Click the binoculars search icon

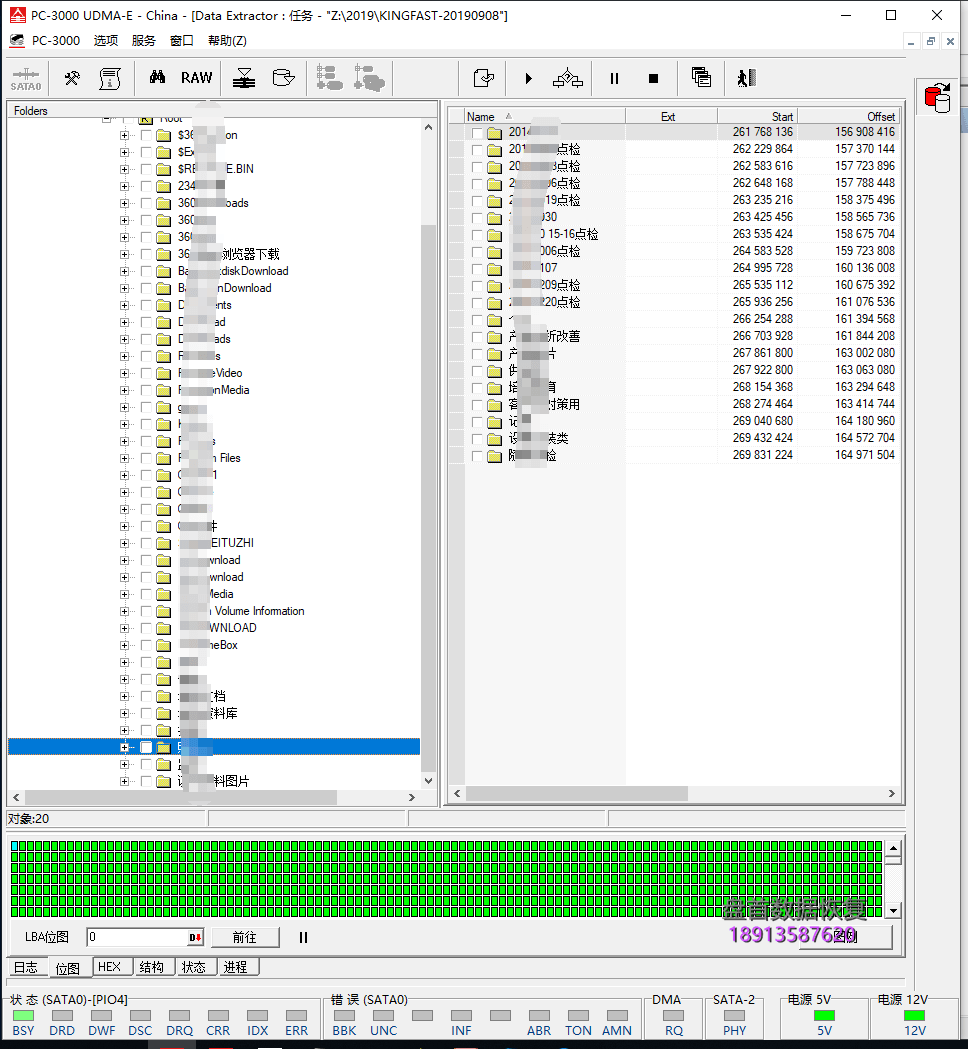click(157, 78)
